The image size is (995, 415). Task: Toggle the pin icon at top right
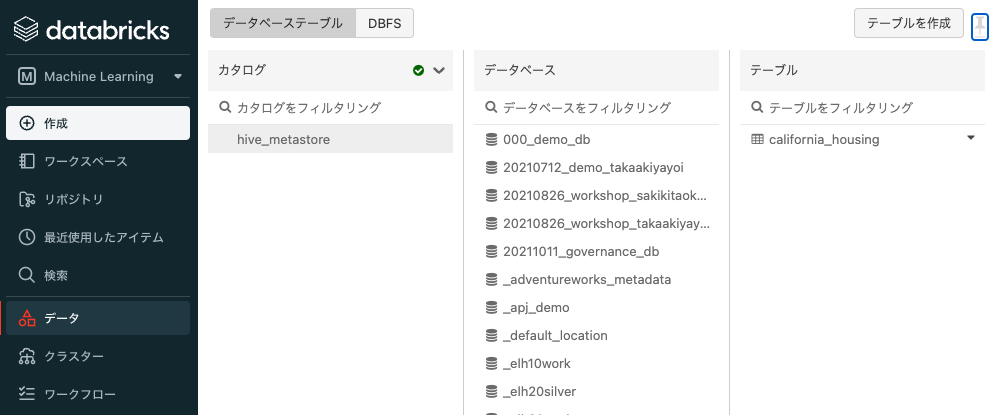point(980,26)
